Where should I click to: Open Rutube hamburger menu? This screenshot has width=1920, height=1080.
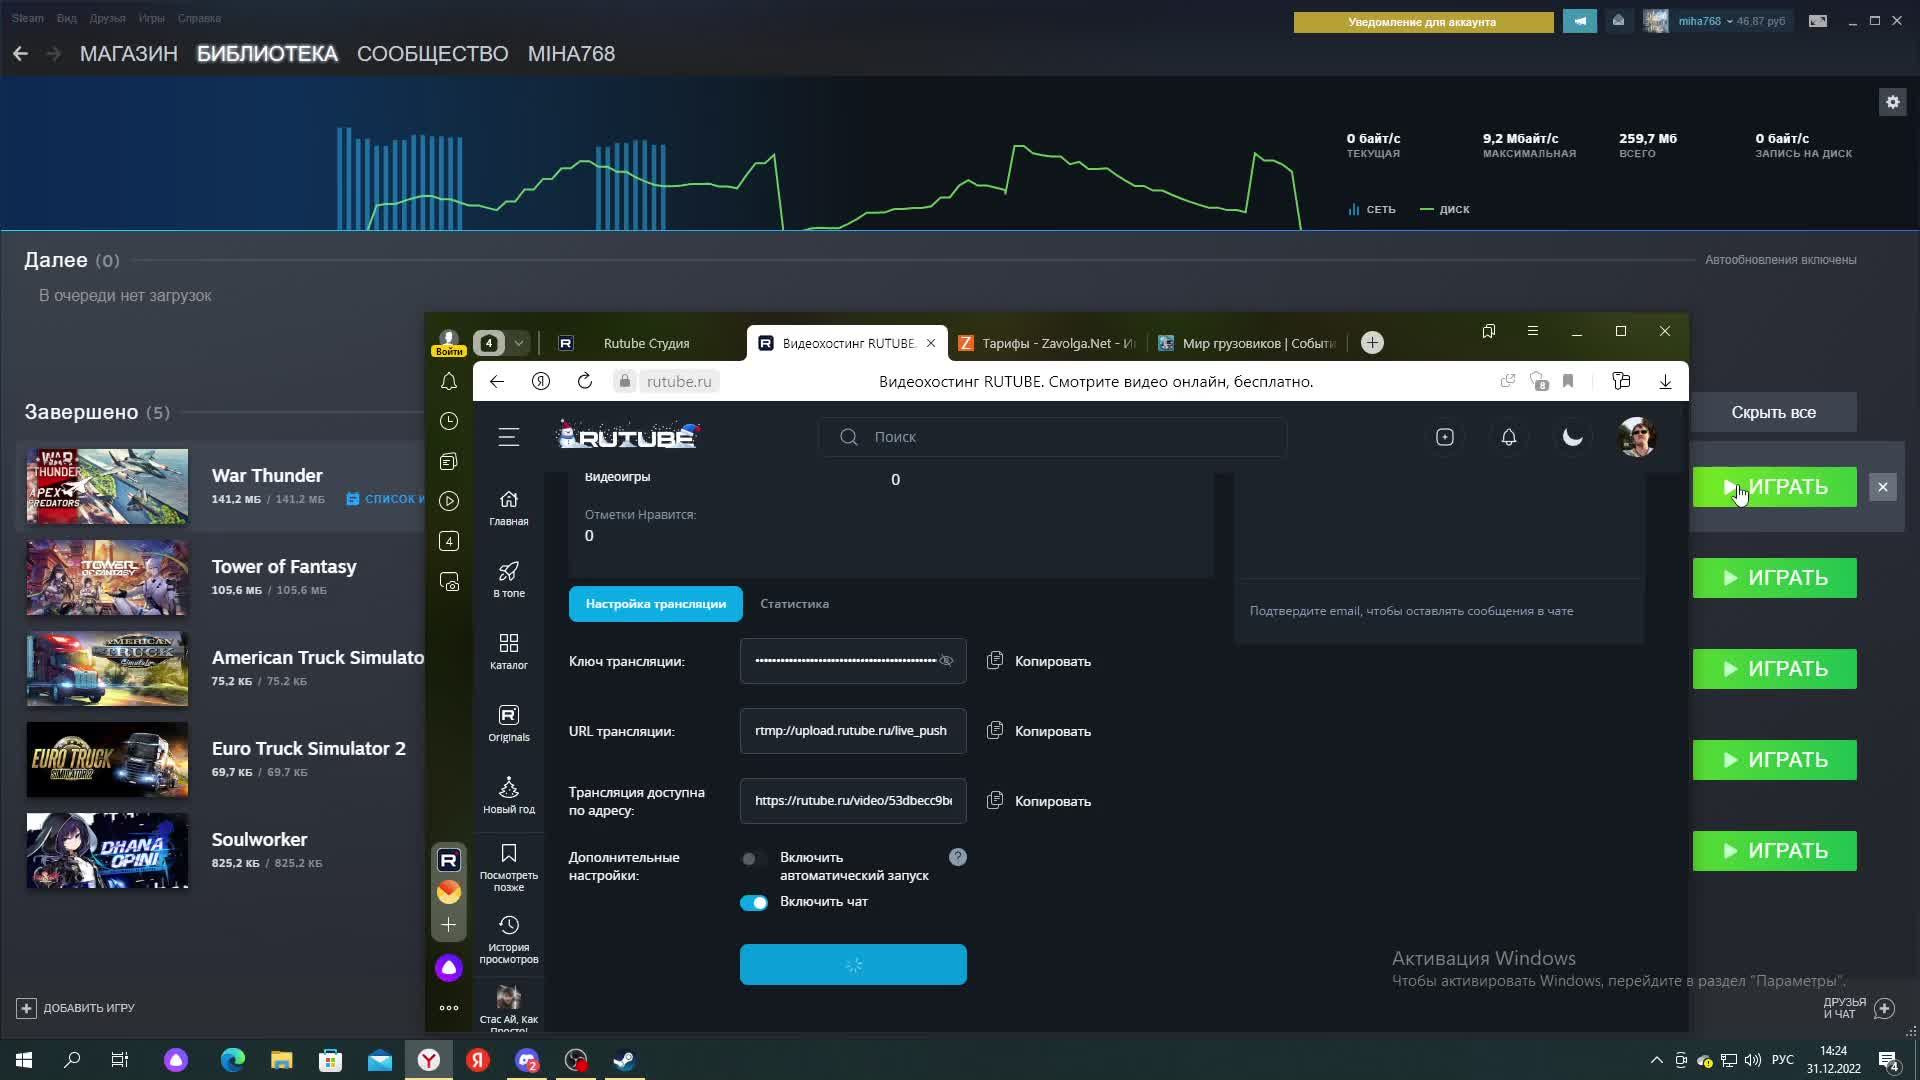click(509, 437)
